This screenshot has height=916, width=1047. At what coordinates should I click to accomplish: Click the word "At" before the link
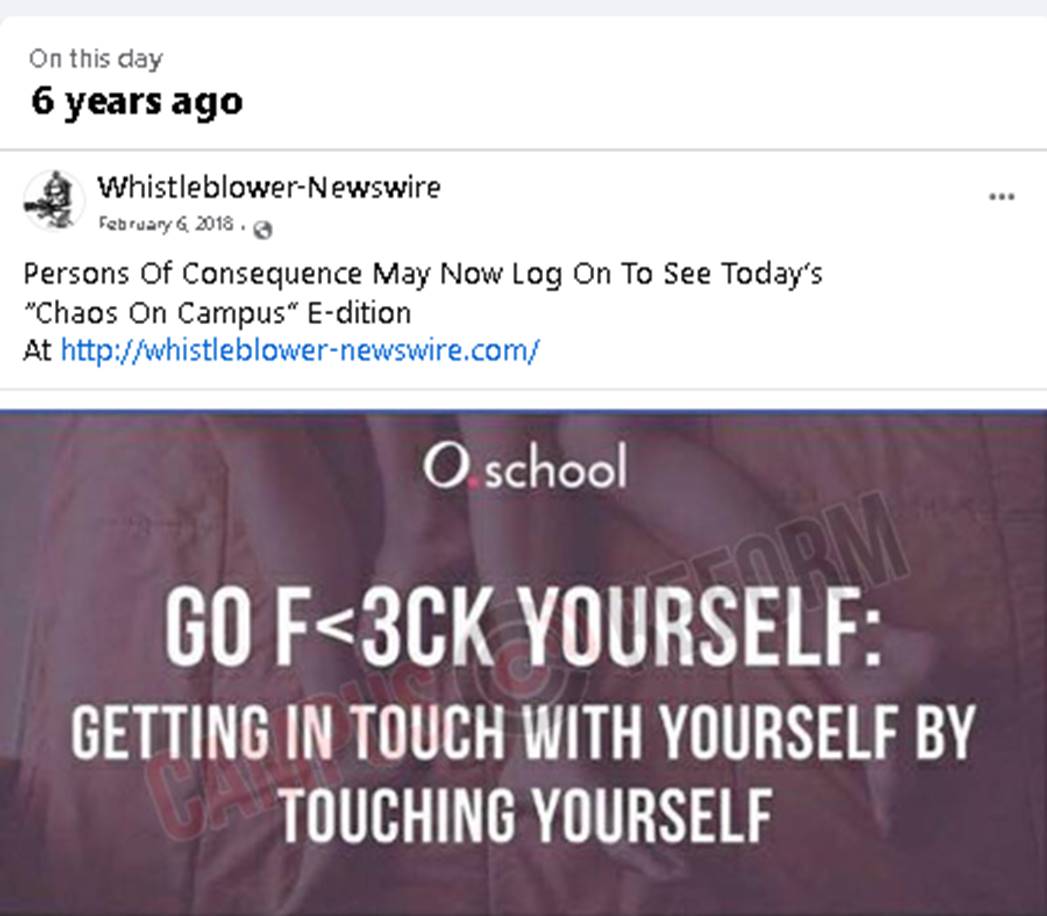(x=37, y=350)
